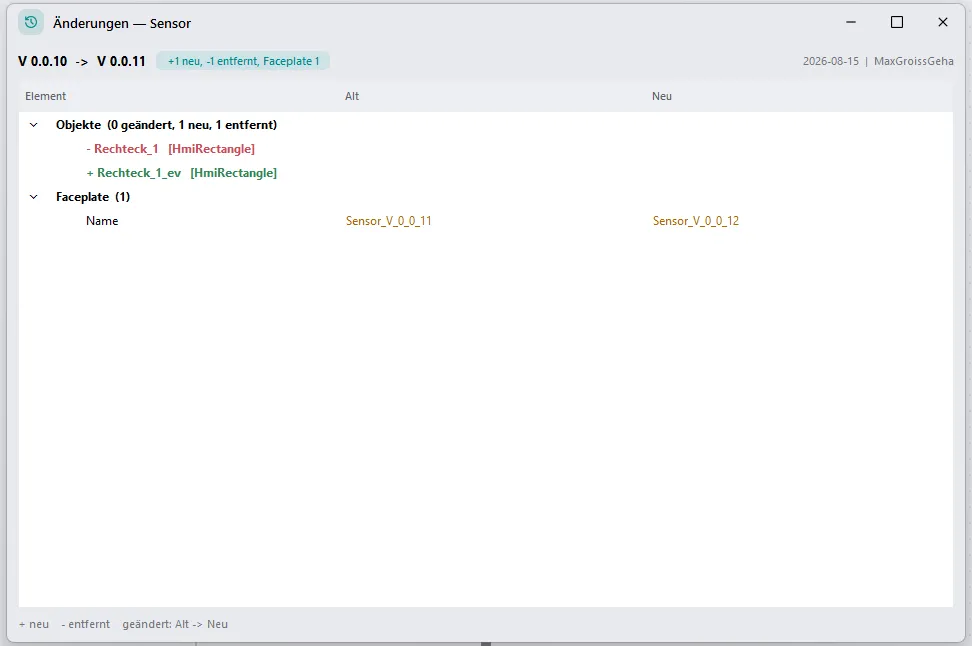Click the Neu column header

[661, 96]
